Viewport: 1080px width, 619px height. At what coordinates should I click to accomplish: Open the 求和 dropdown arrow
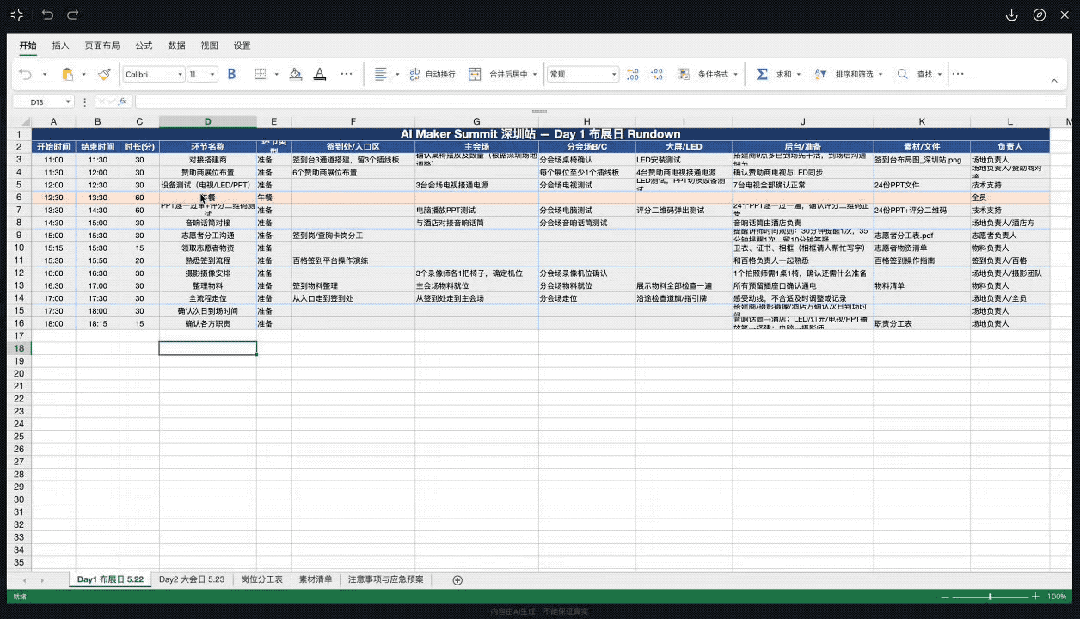pos(798,74)
